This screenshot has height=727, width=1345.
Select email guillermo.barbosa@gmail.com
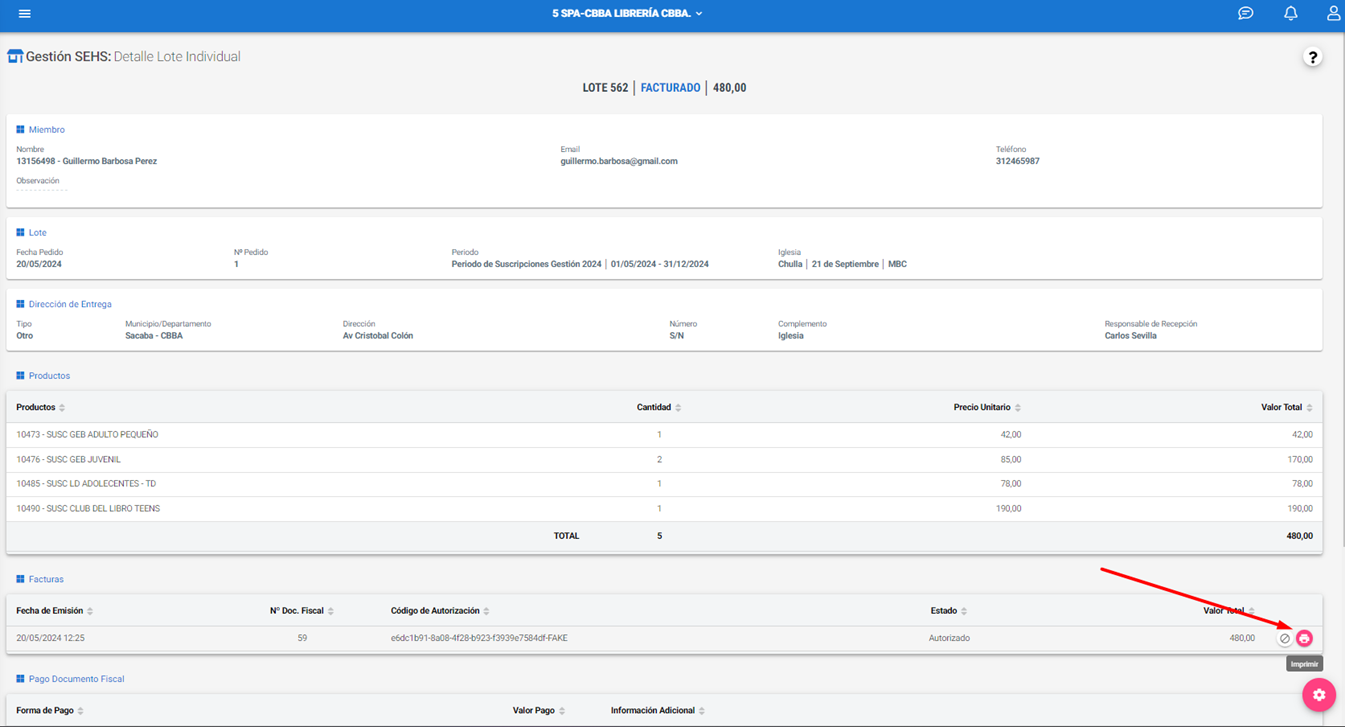coord(619,161)
